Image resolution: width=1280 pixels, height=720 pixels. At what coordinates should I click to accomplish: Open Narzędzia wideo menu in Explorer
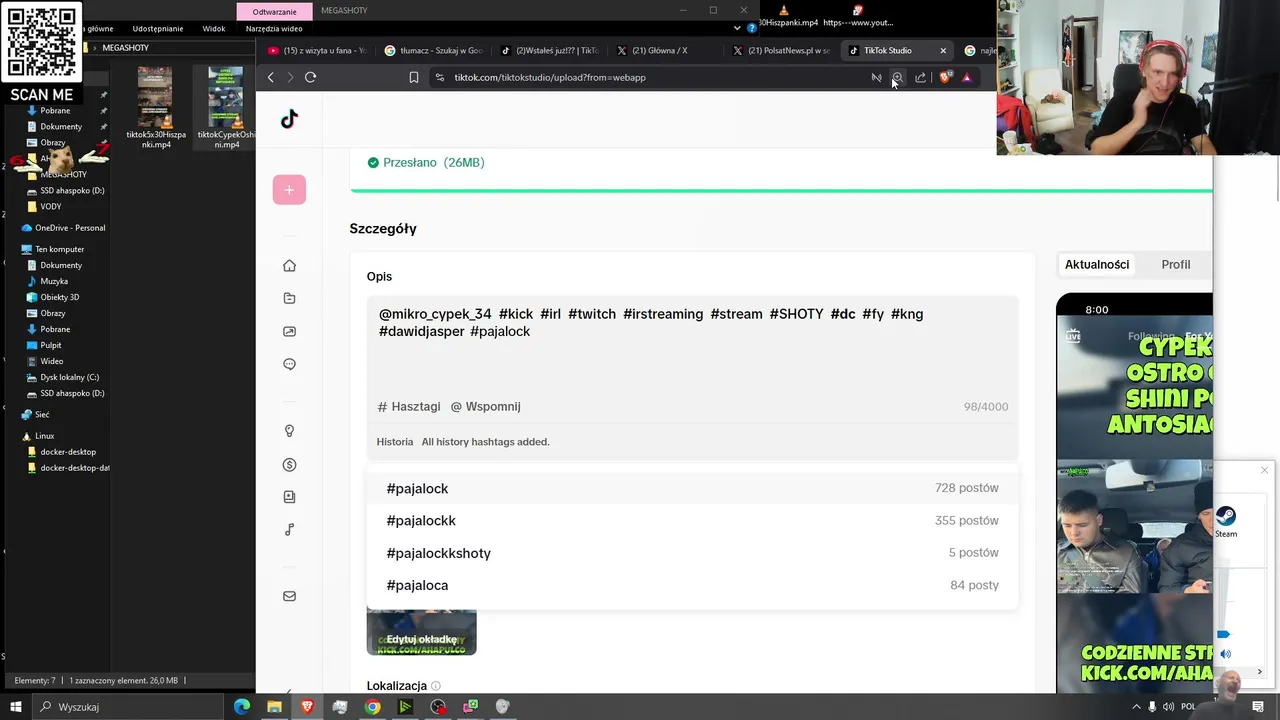point(274,28)
